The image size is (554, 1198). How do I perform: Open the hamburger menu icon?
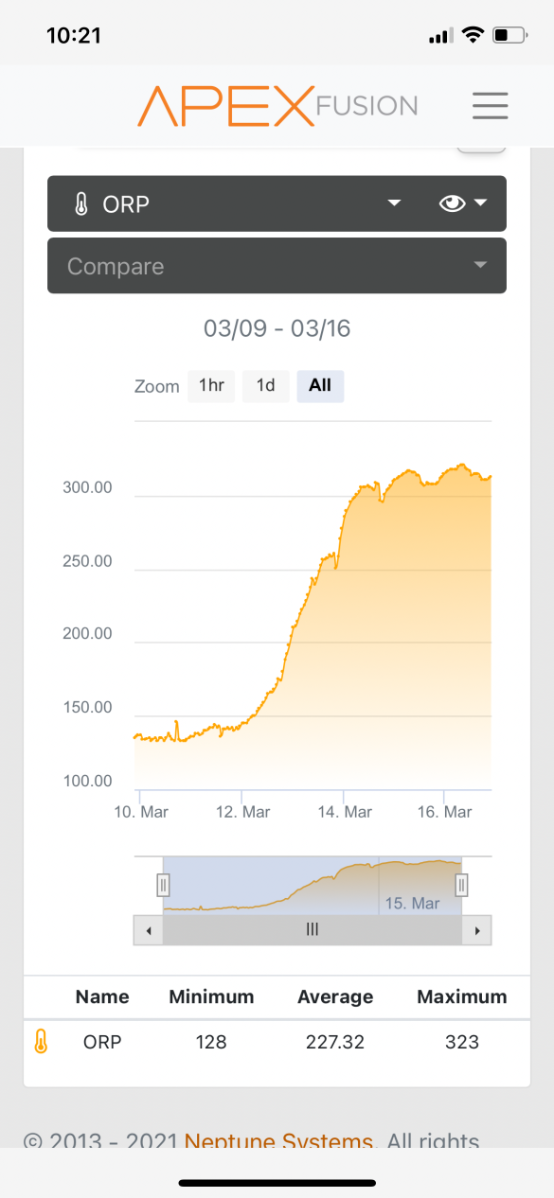pyautogui.click(x=490, y=105)
